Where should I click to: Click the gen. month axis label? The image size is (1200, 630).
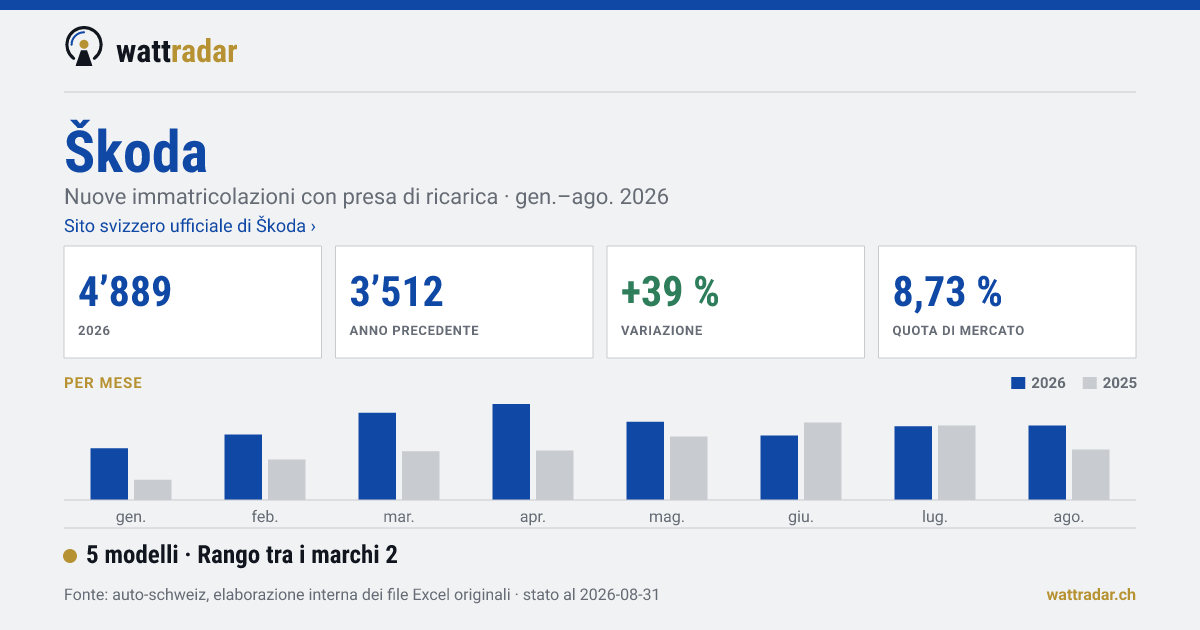[131, 517]
